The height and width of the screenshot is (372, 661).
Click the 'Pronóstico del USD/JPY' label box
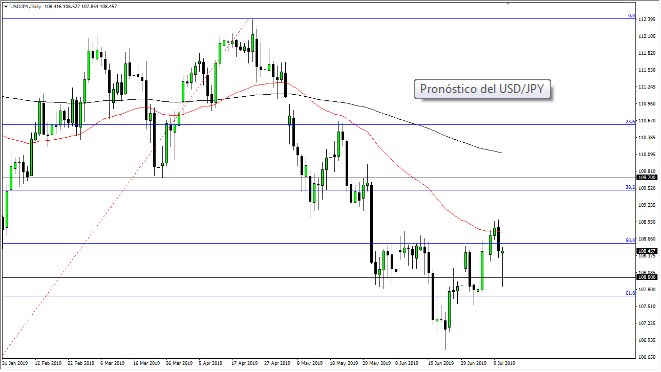(x=482, y=89)
